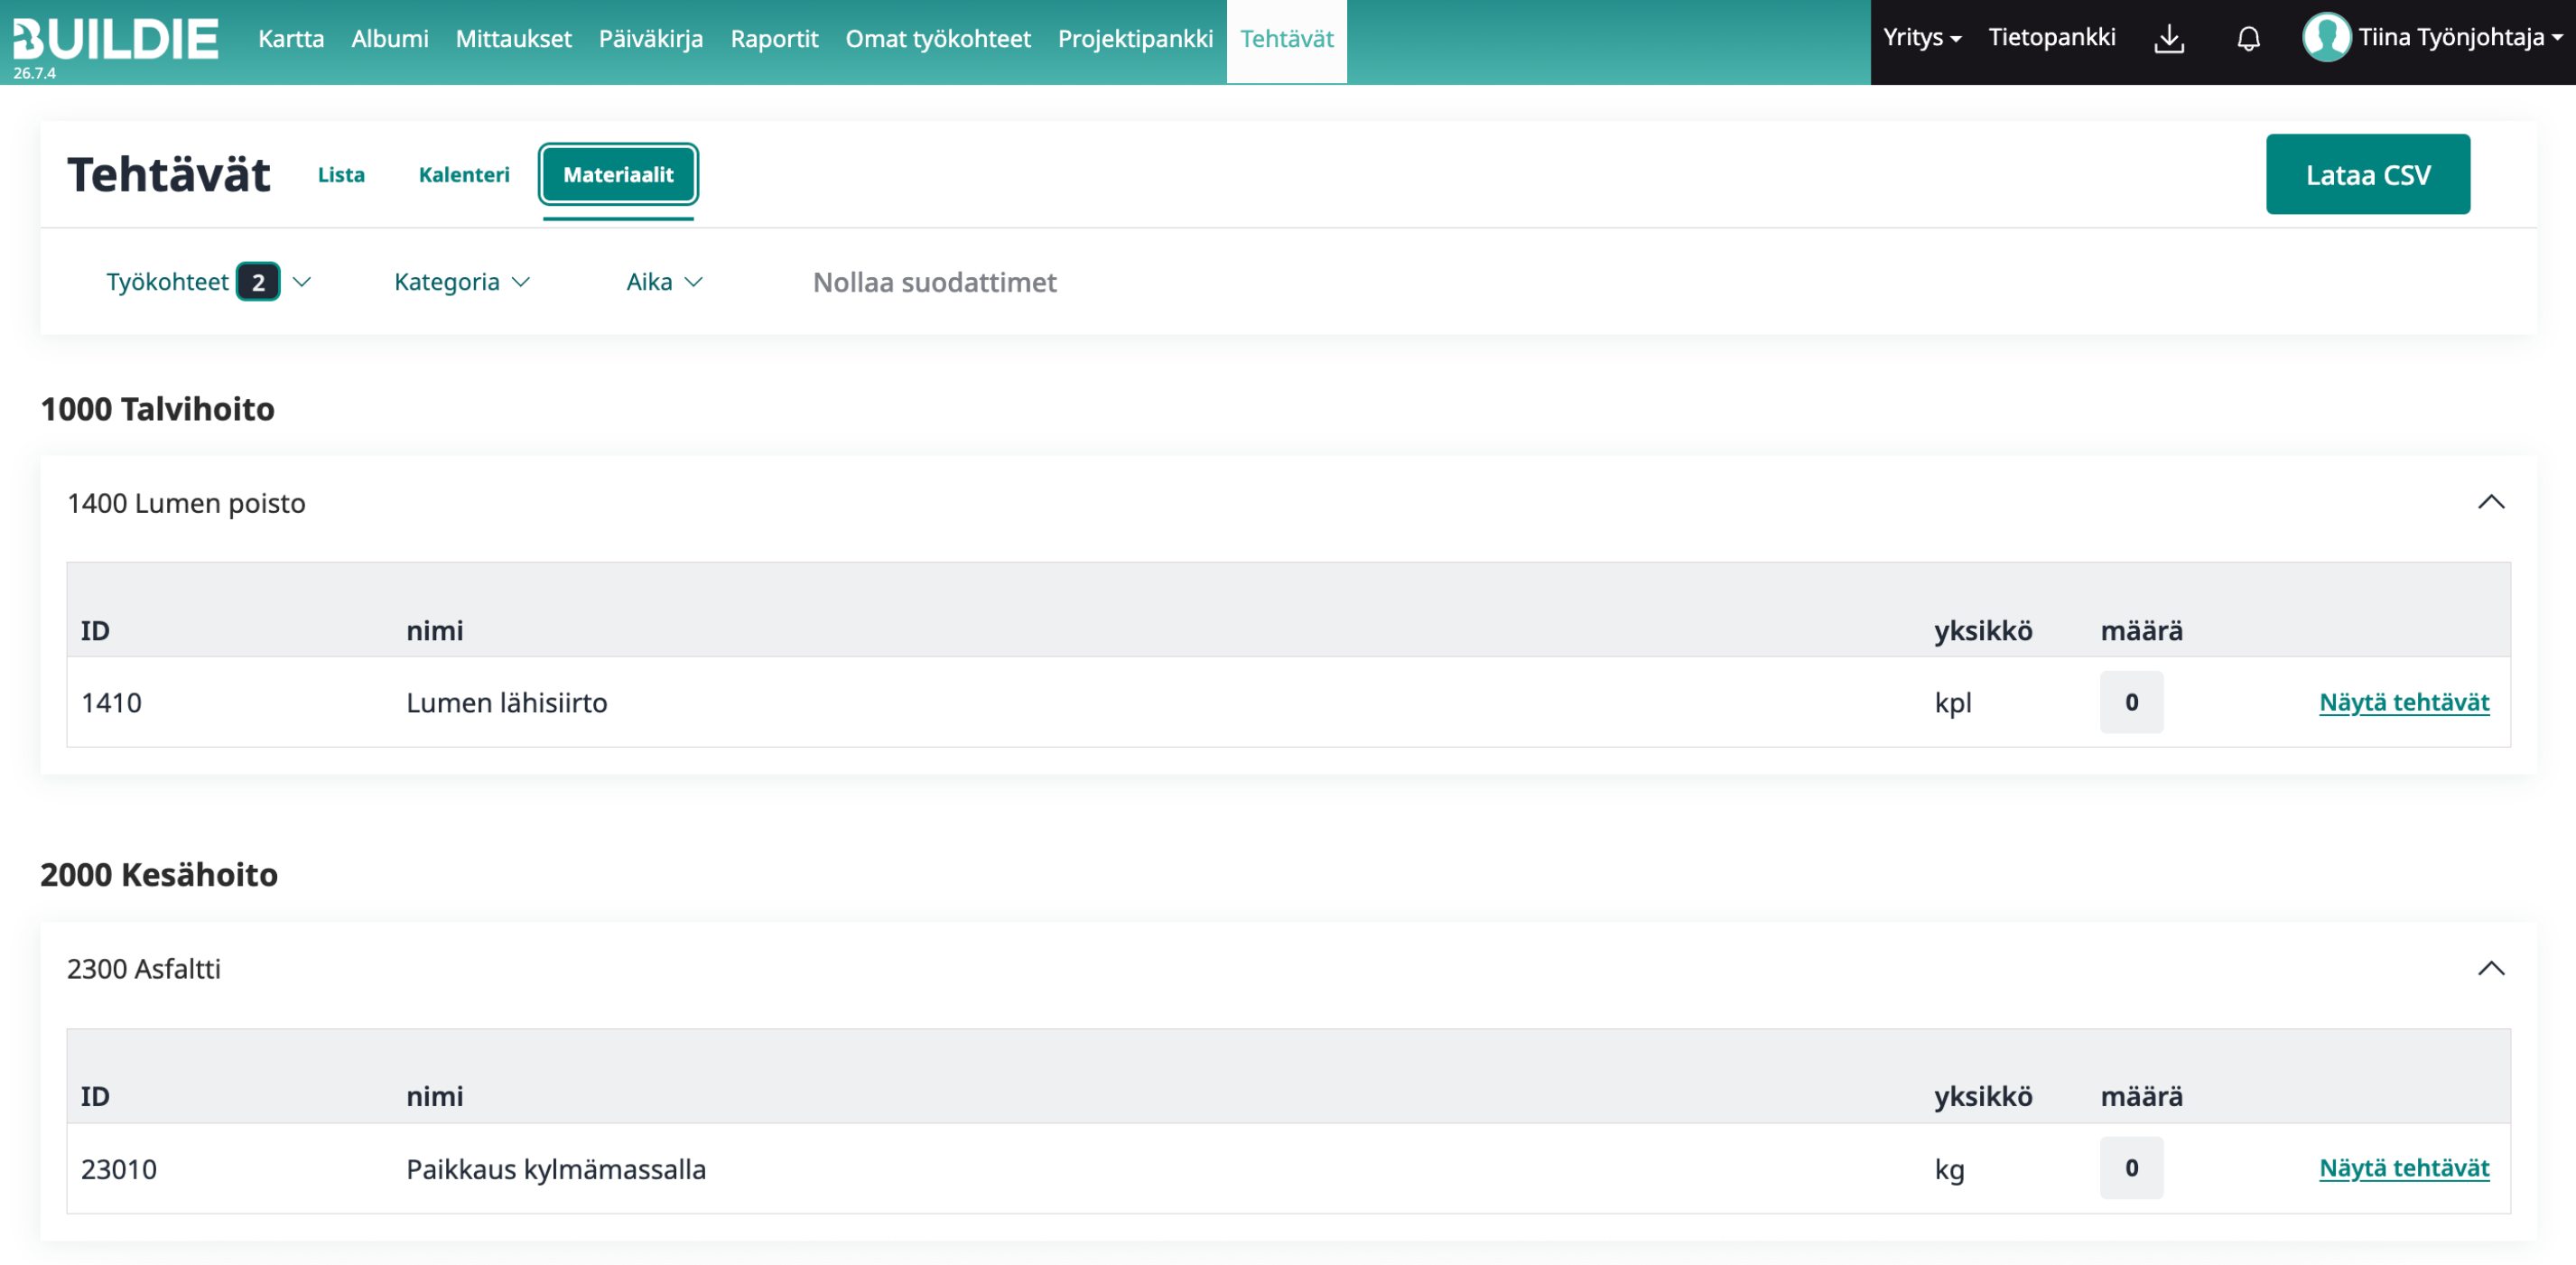
Task: Open Mittaukset page
Action: pos(513,39)
